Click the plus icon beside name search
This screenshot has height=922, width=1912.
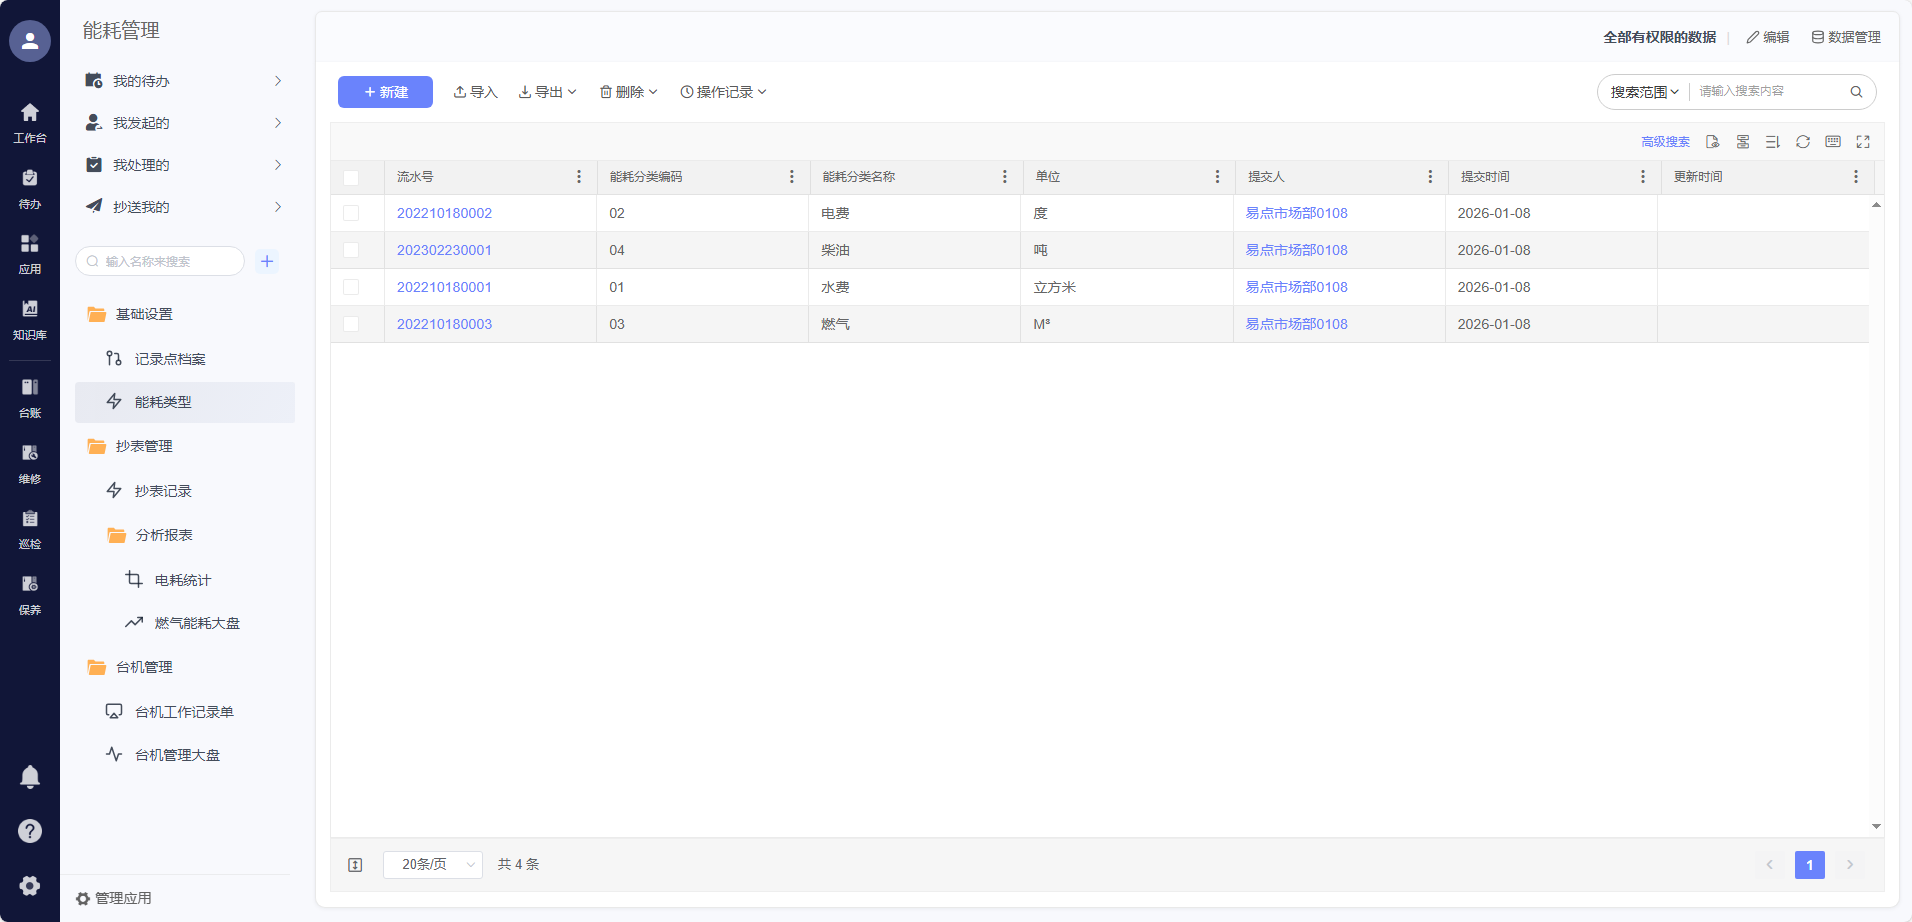(x=267, y=261)
